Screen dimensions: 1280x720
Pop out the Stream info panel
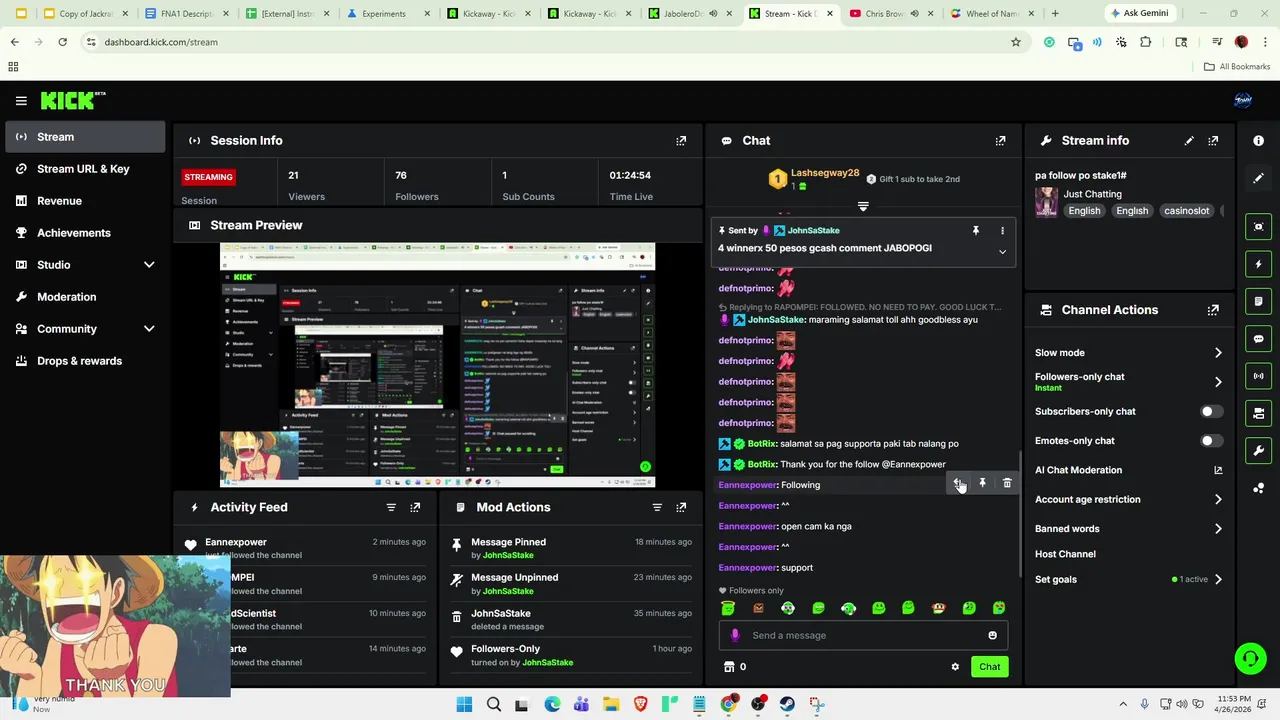(1213, 141)
